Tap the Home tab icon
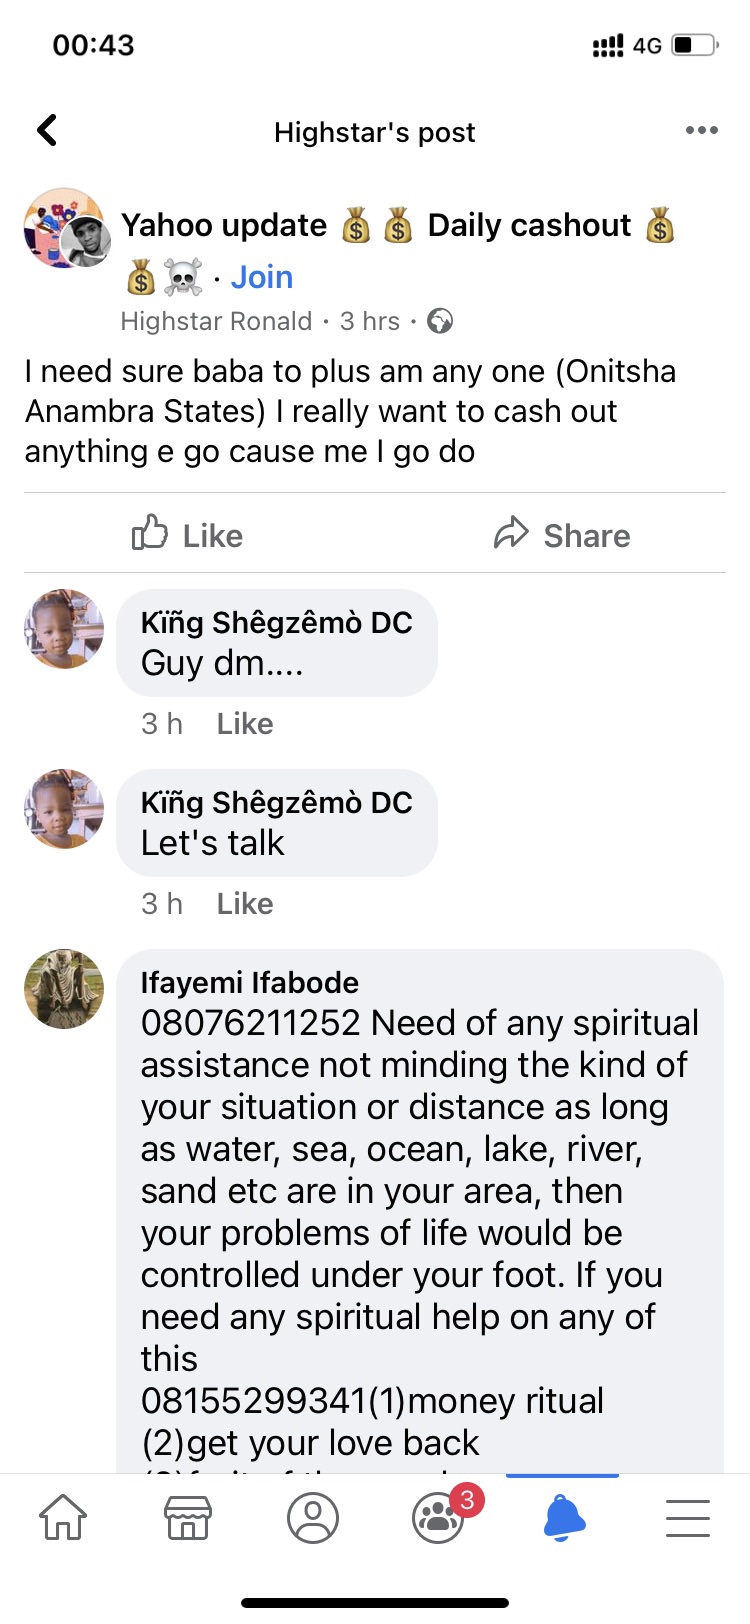 (x=62, y=1517)
